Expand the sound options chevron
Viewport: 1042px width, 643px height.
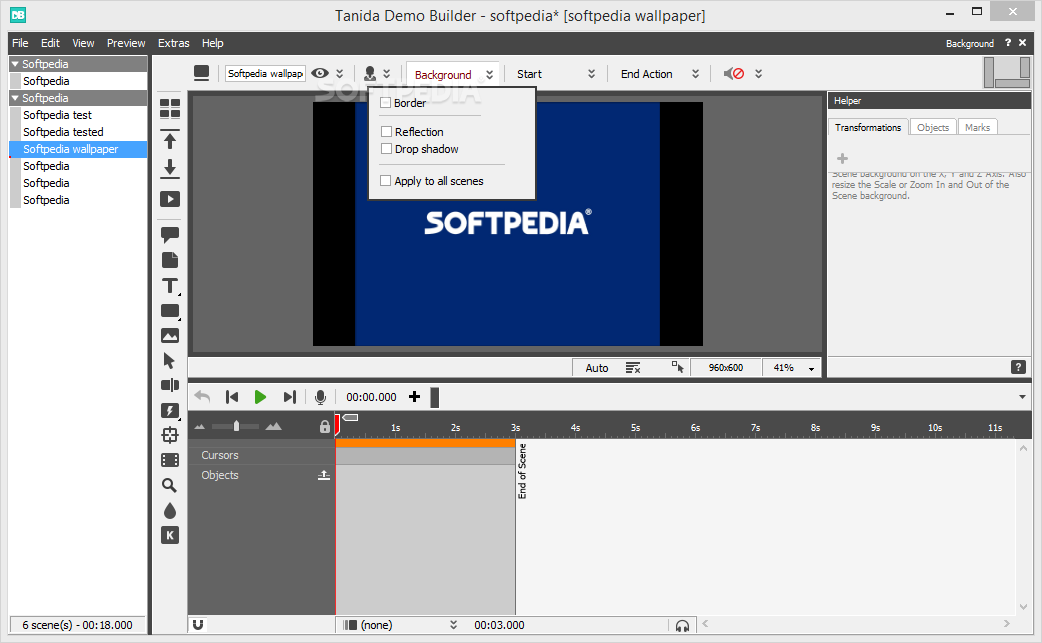tap(758, 74)
